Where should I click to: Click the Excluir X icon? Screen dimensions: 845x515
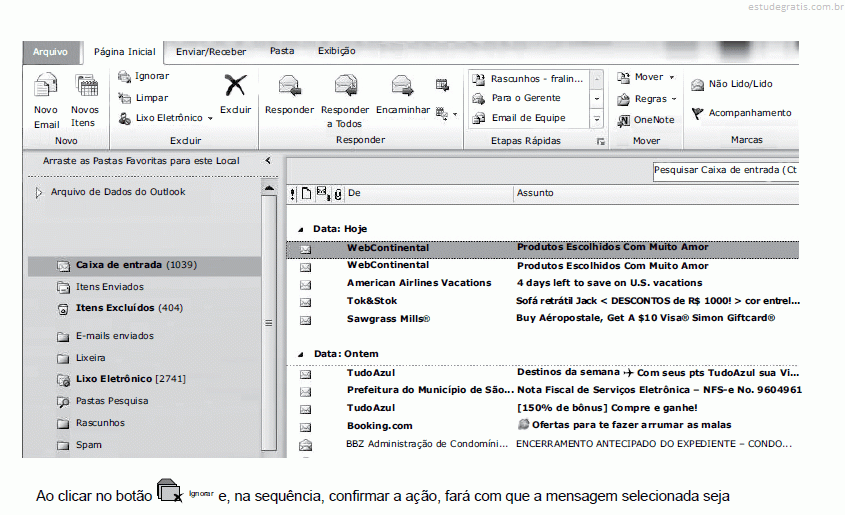pyautogui.click(x=236, y=85)
